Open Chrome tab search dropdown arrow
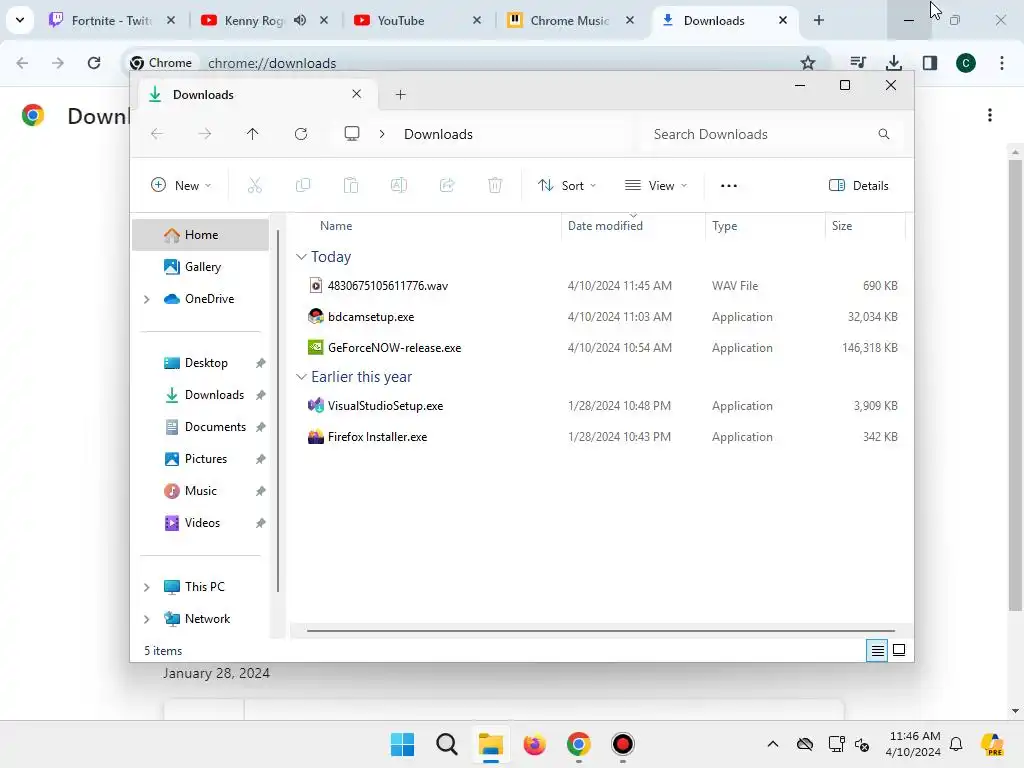The height and width of the screenshot is (768, 1024). pos(20,20)
